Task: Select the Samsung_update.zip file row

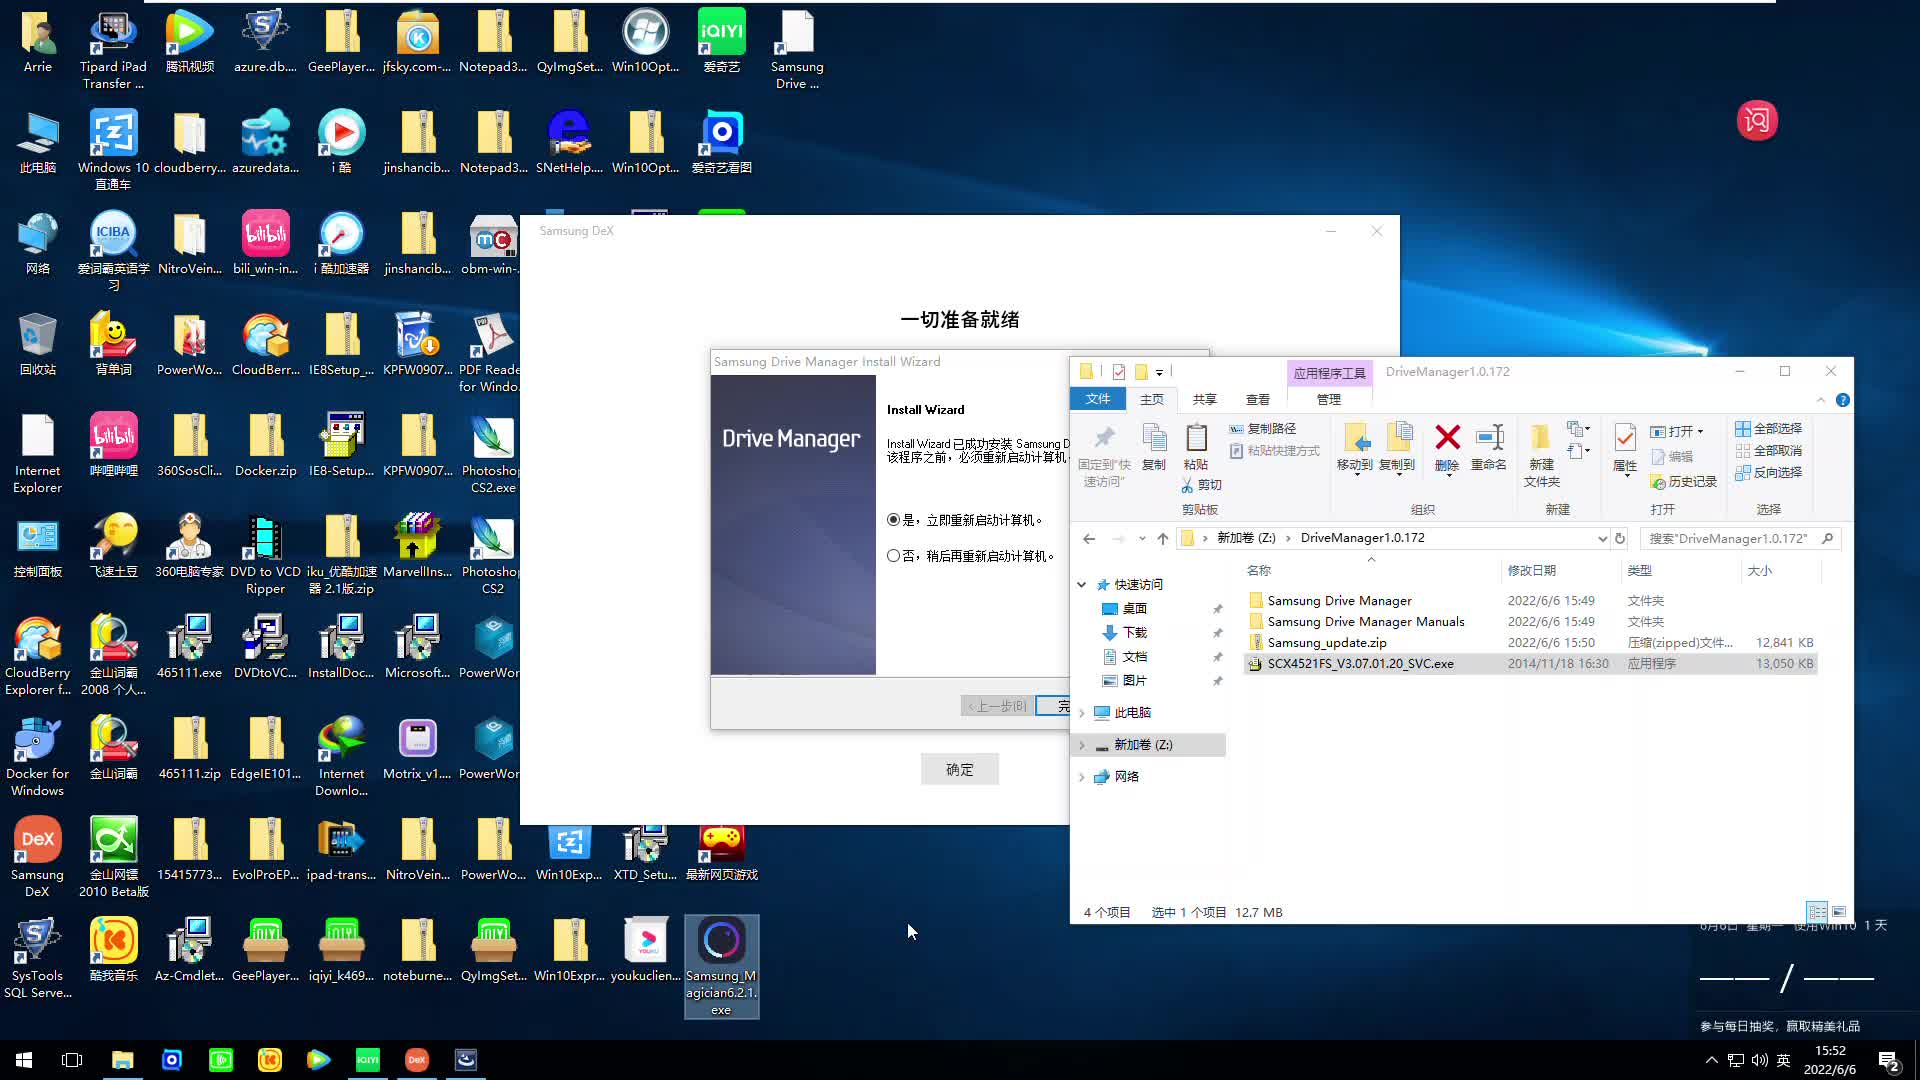Action: (x=1530, y=643)
